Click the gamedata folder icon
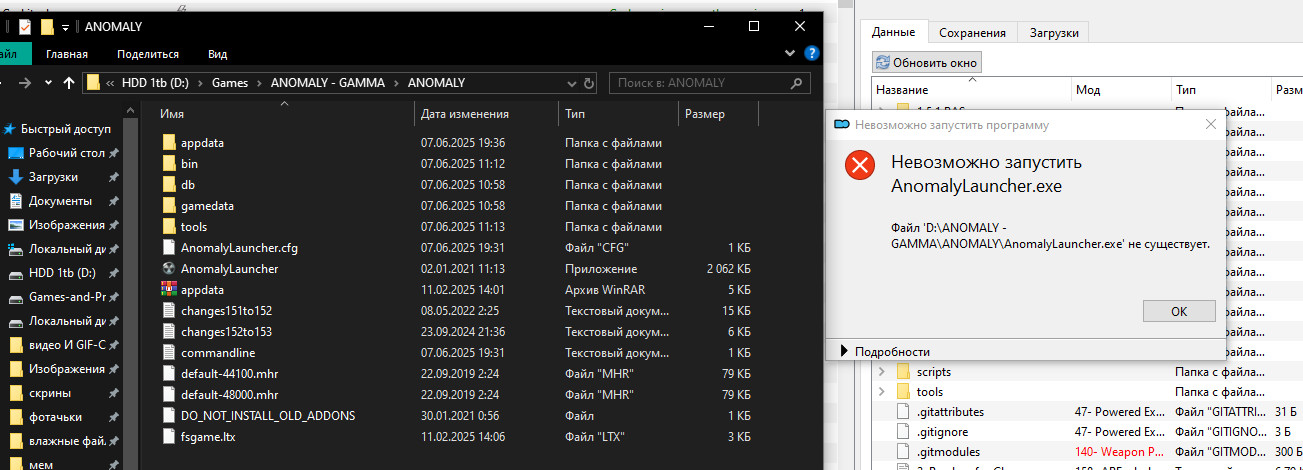 (168, 206)
